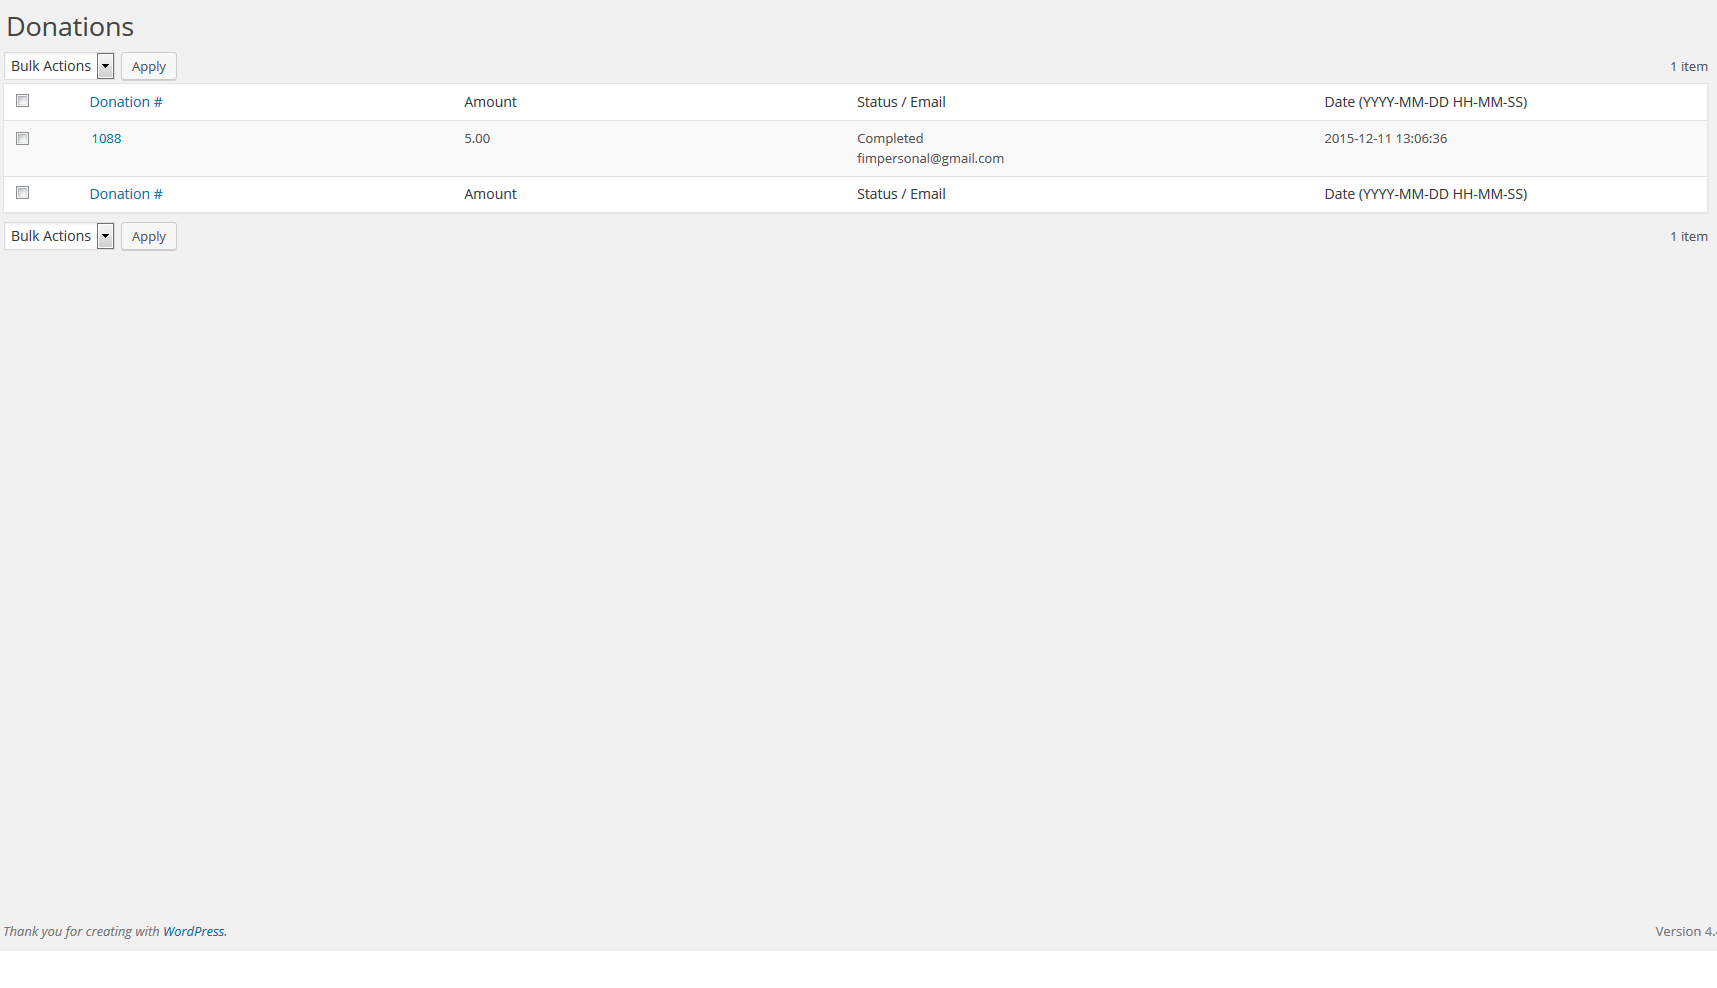Click the top '1 item' count
This screenshot has height=988, width=1717.
click(x=1689, y=67)
